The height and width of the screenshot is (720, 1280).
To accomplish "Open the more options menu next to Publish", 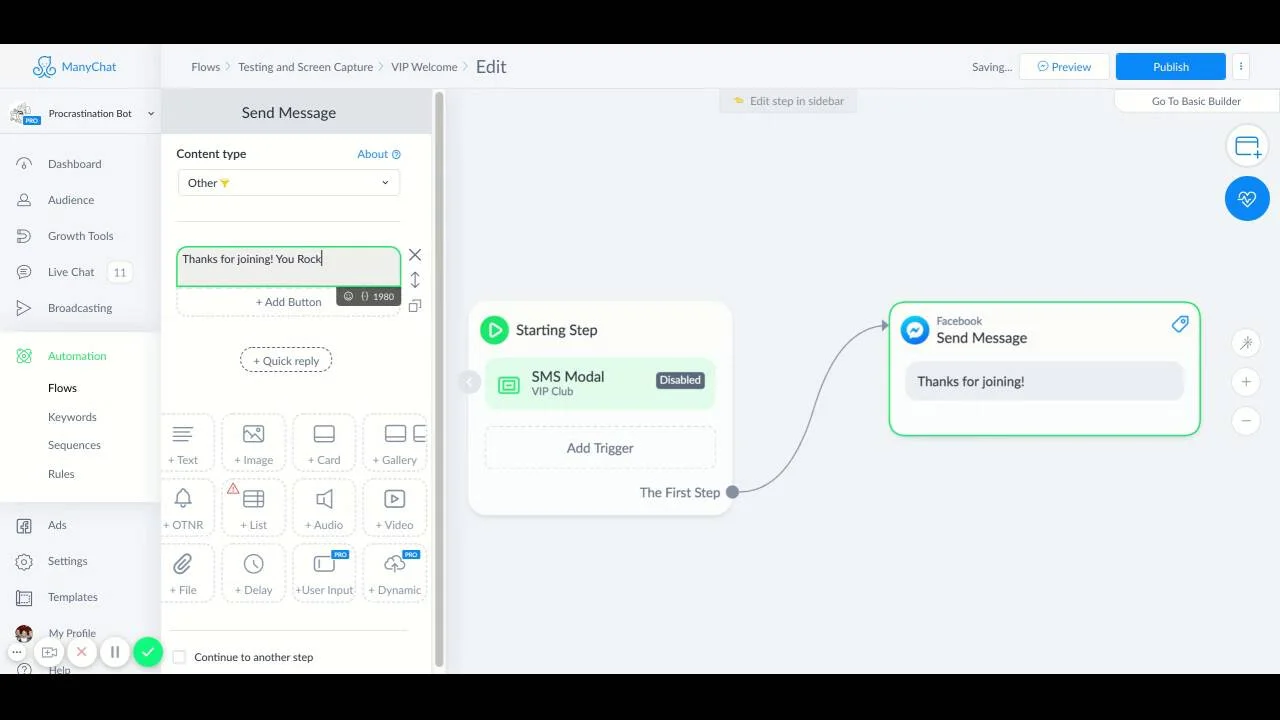I will pos(1241,67).
